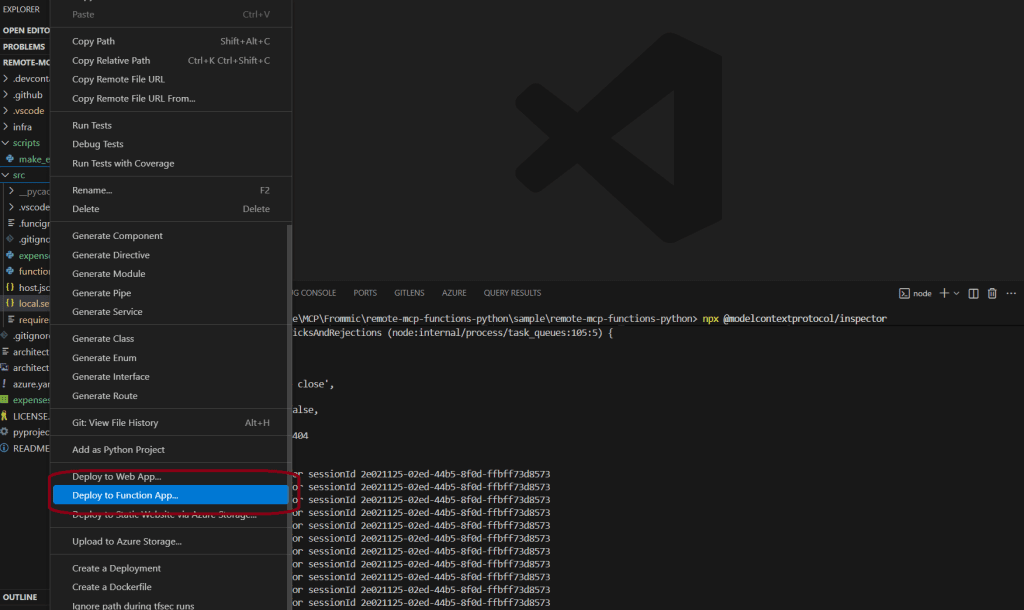Click the node terminal shell icon
Viewport: 1024px width, 610px height.
pos(903,293)
